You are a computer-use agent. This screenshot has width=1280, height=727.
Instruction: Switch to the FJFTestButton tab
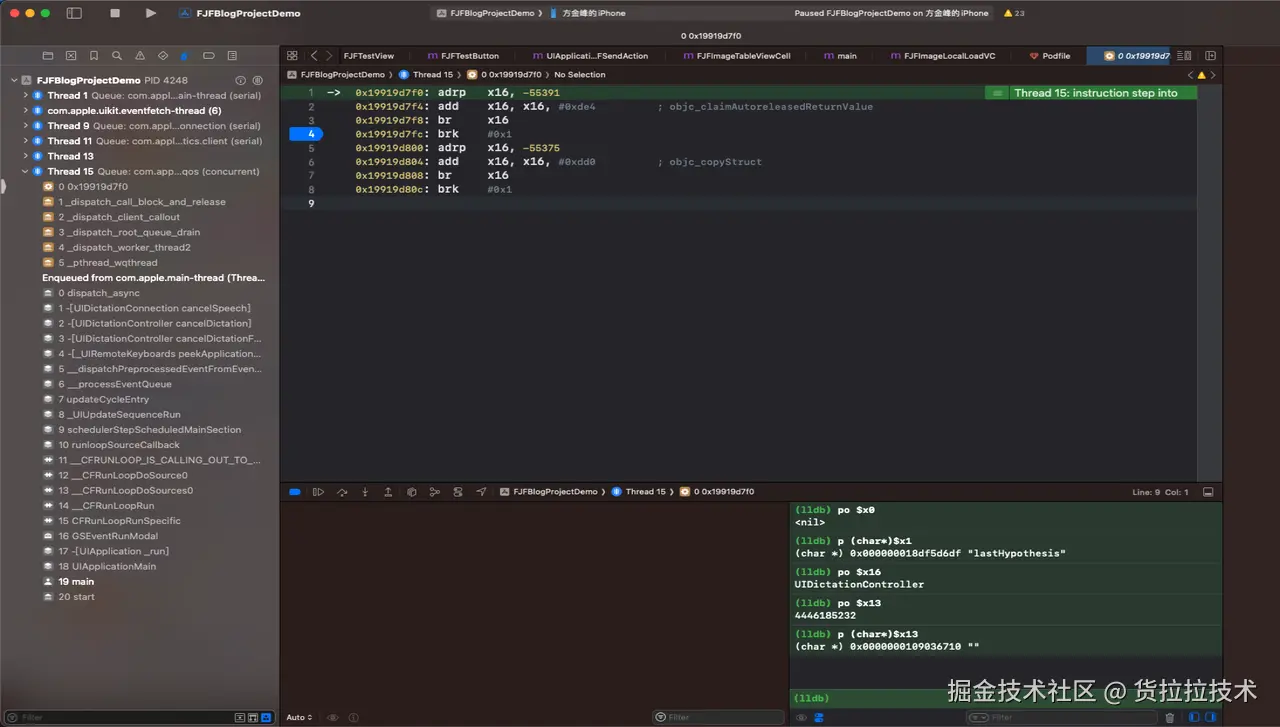[x=463, y=56]
